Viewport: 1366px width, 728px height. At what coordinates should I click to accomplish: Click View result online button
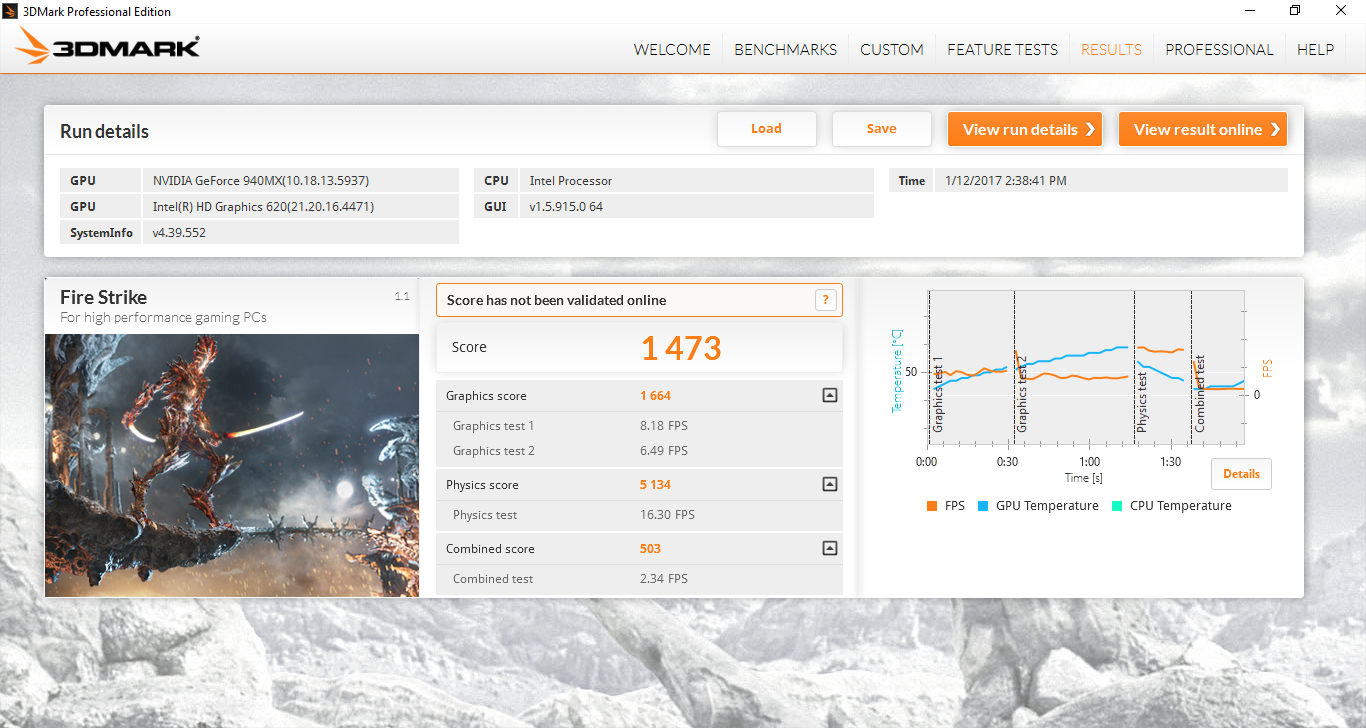(1203, 129)
